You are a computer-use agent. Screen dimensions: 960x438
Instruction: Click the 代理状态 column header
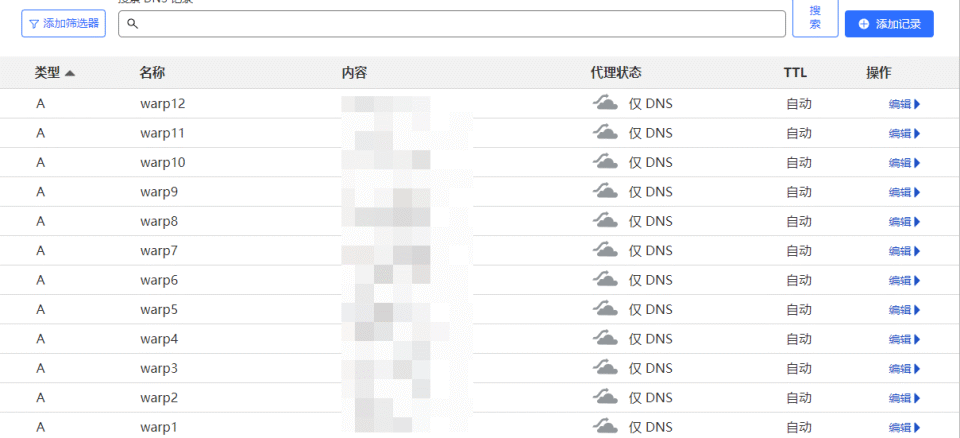pyautogui.click(x=616, y=73)
